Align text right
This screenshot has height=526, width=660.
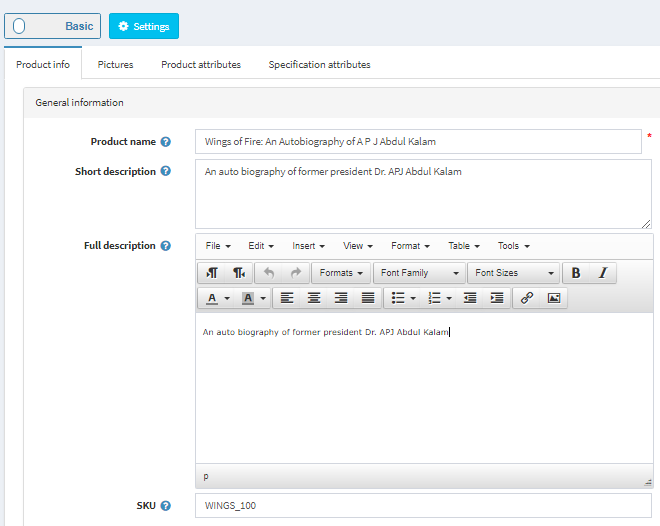click(x=341, y=298)
